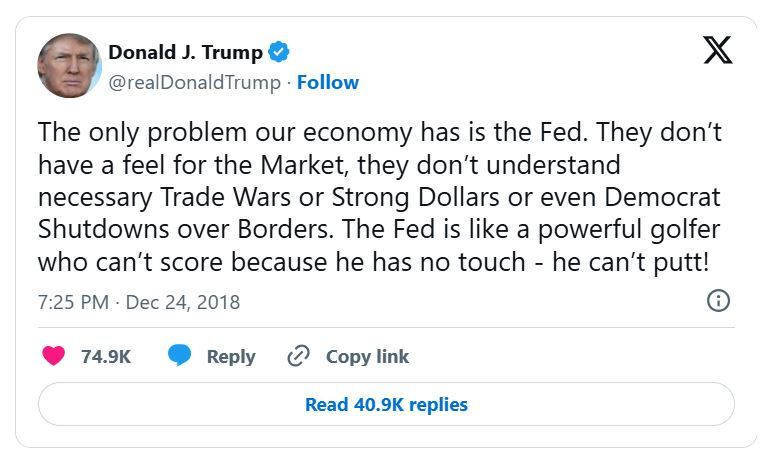Click the Donald J. Trump display name
This screenshot has height=459, width=770.
tap(186, 52)
